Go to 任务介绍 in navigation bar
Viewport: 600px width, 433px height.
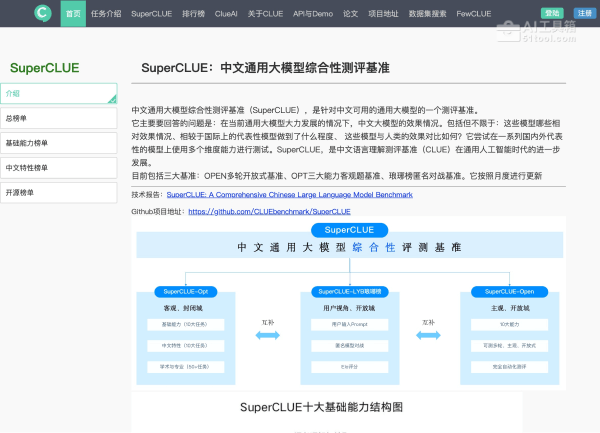coord(106,14)
